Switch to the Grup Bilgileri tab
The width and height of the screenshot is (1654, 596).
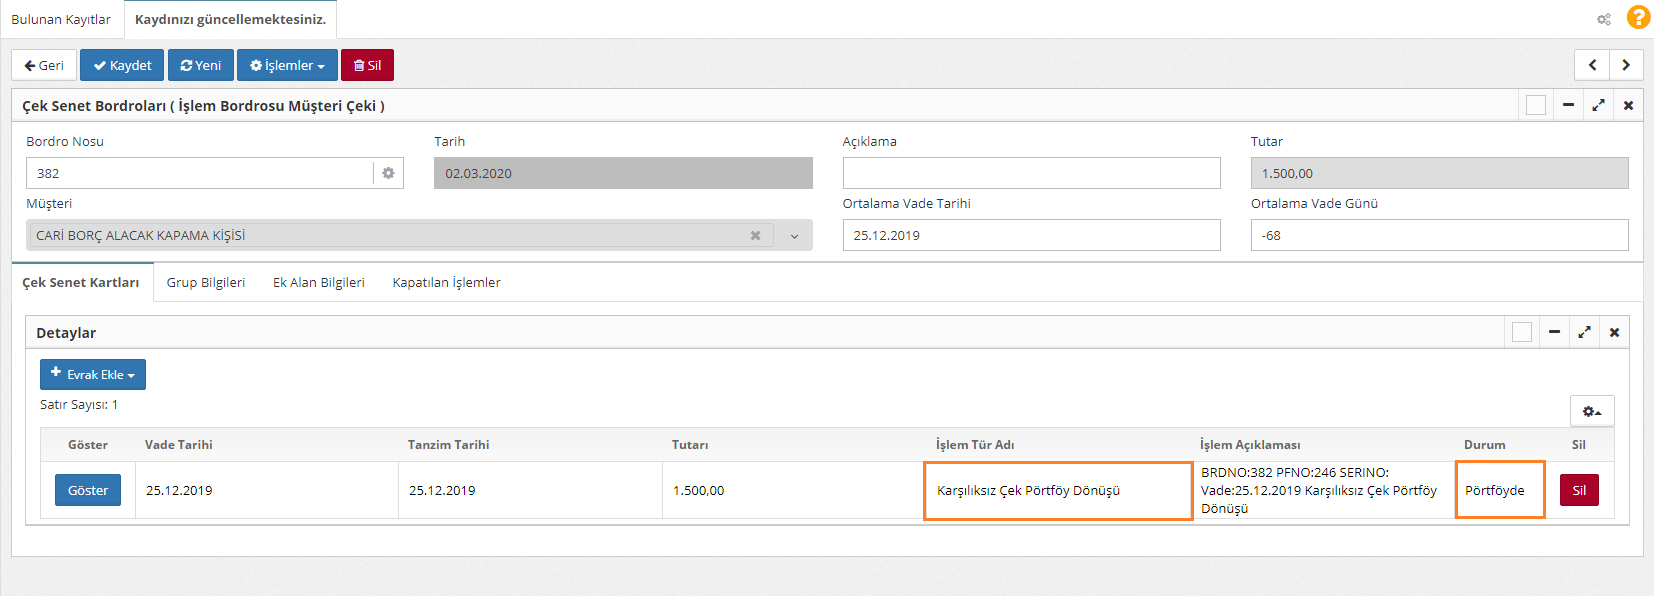point(205,282)
